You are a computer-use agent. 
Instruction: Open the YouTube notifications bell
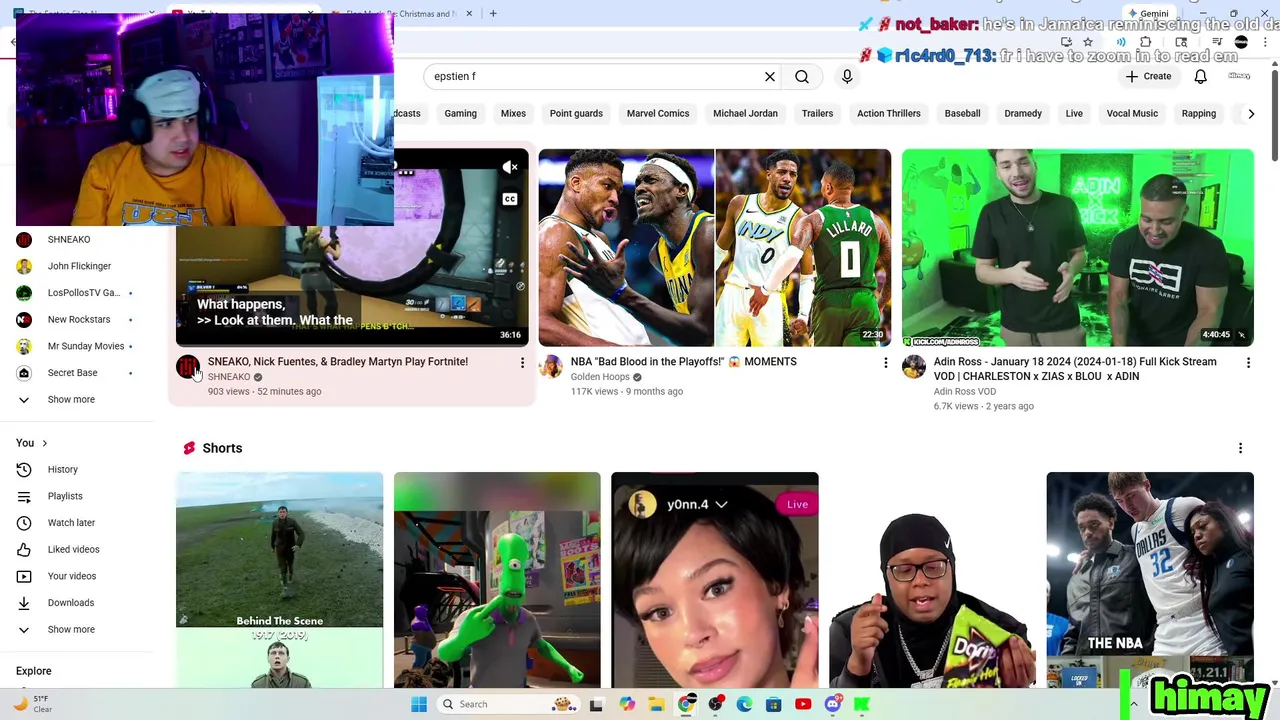coord(1201,77)
